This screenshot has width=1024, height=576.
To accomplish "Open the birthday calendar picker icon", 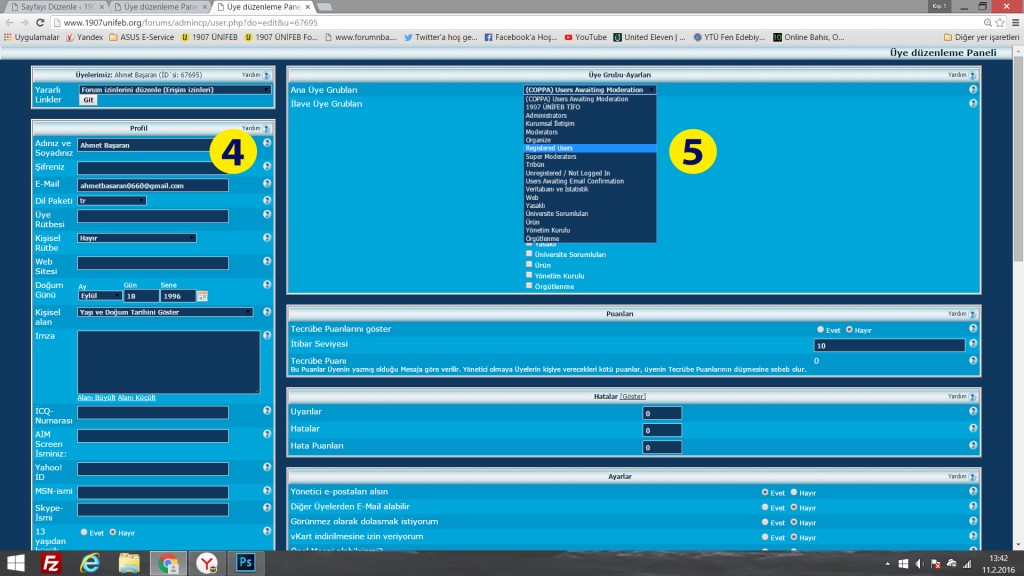I will click(x=202, y=296).
